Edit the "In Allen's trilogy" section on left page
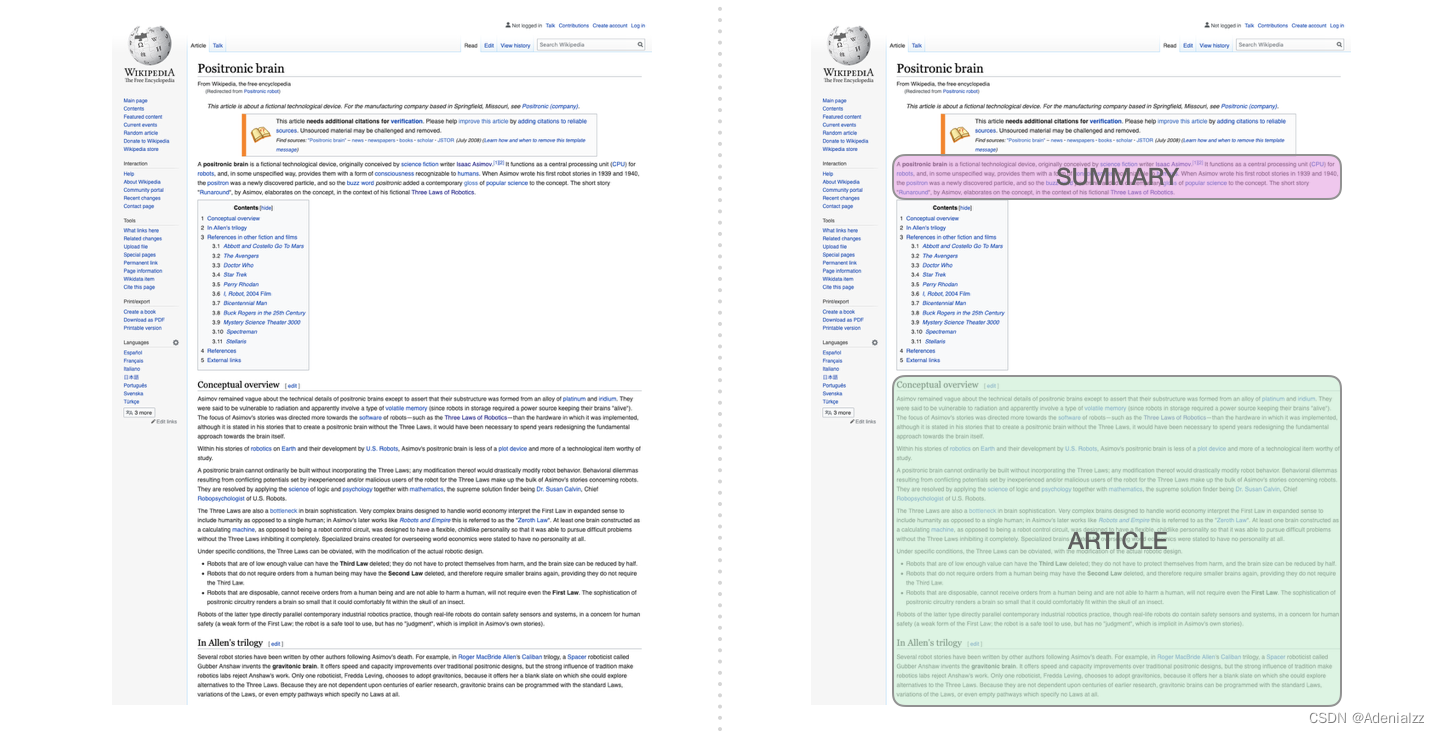The height and width of the screenshot is (733, 1440). click(276, 644)
